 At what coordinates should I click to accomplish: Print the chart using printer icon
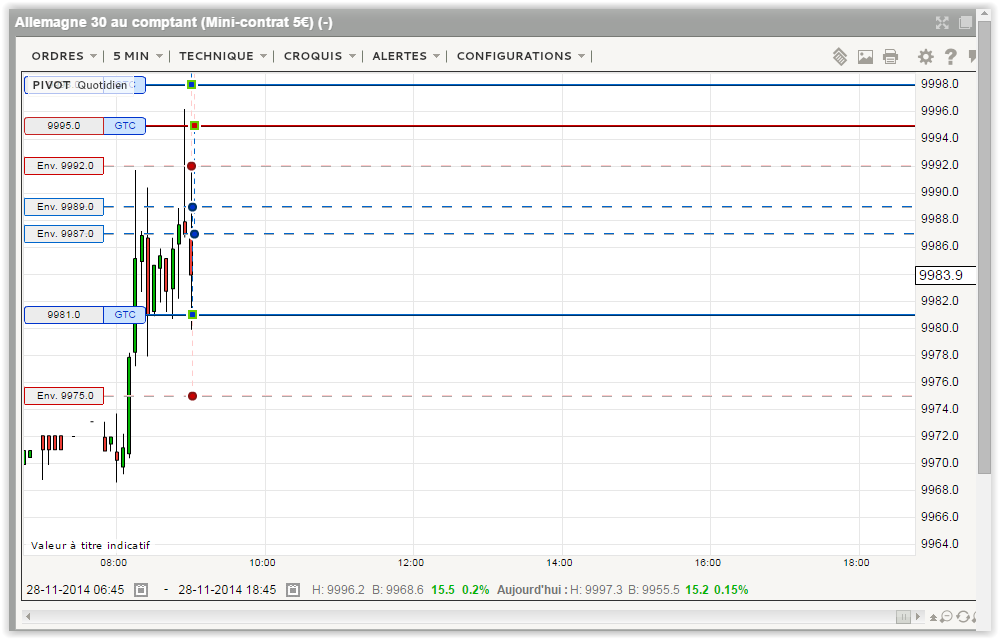pos(891,57)
